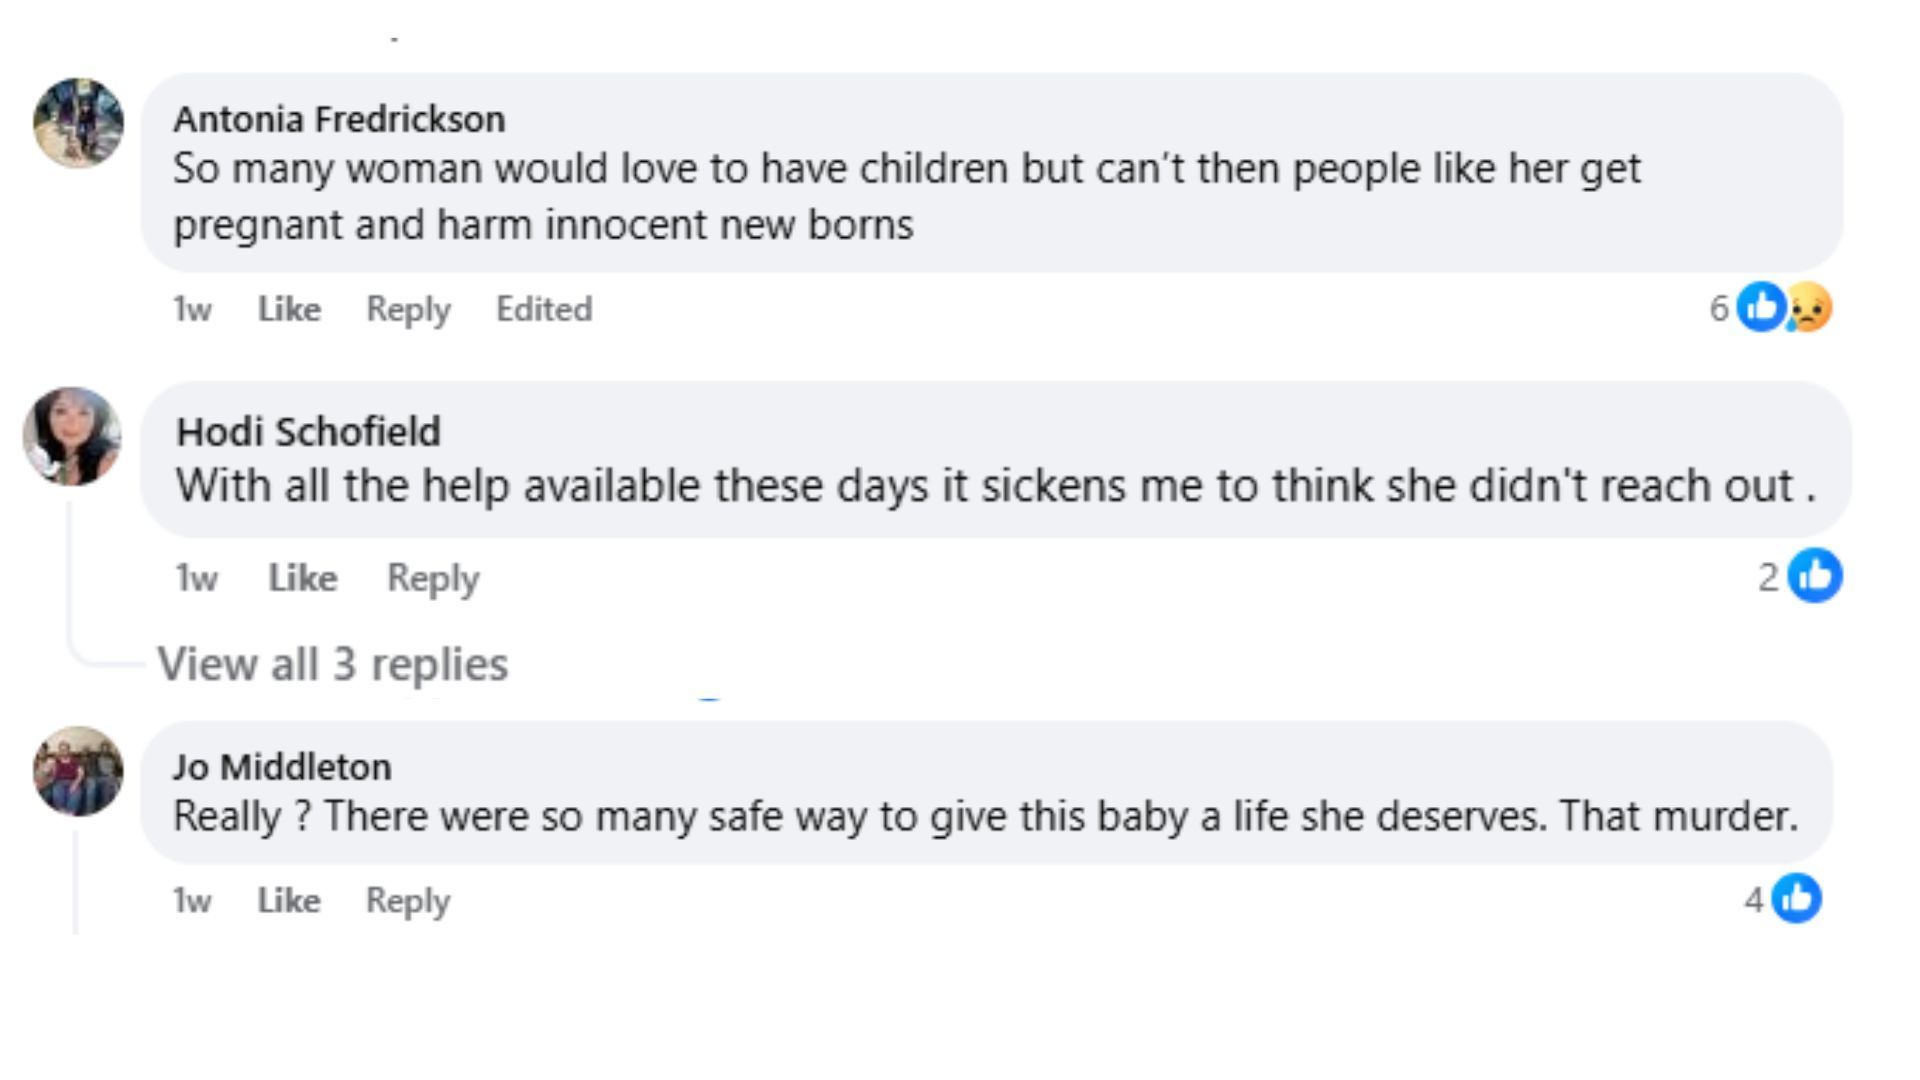
Task: Click the like reaction icon on Hodi's comment
Action: 1814,576
